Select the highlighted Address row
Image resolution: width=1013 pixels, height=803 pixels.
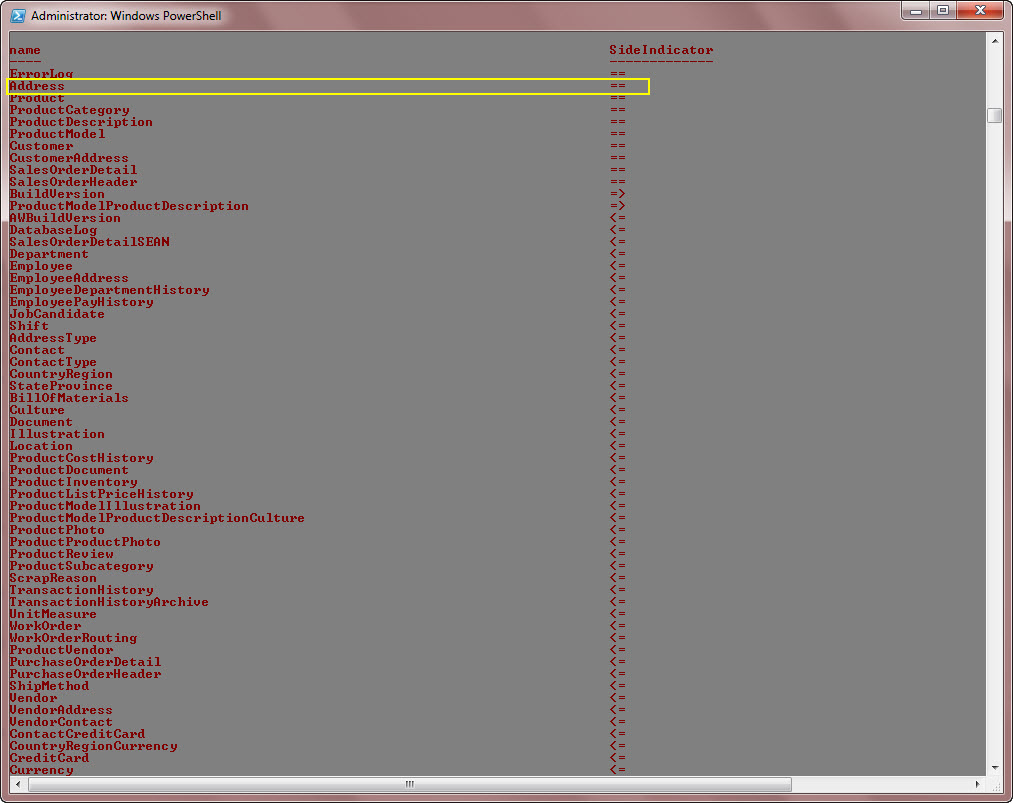click(x=35, y=86)
